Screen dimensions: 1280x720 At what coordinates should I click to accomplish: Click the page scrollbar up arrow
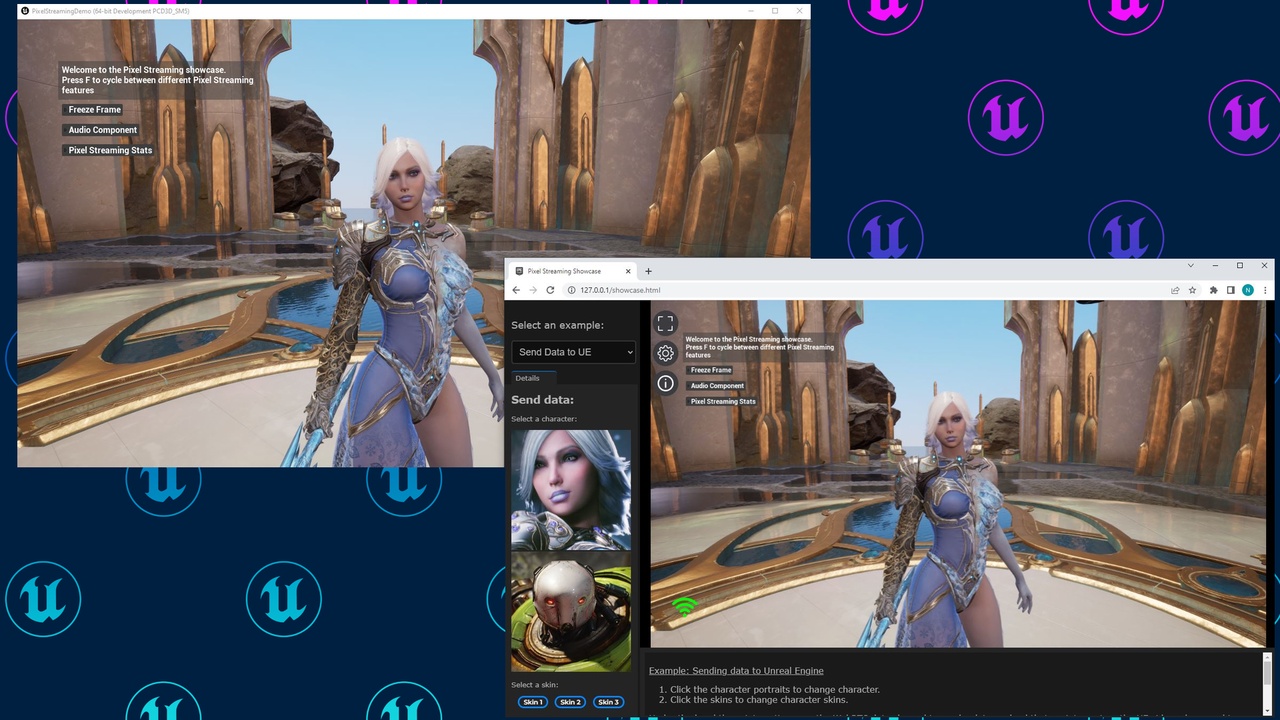point(1268,657)
